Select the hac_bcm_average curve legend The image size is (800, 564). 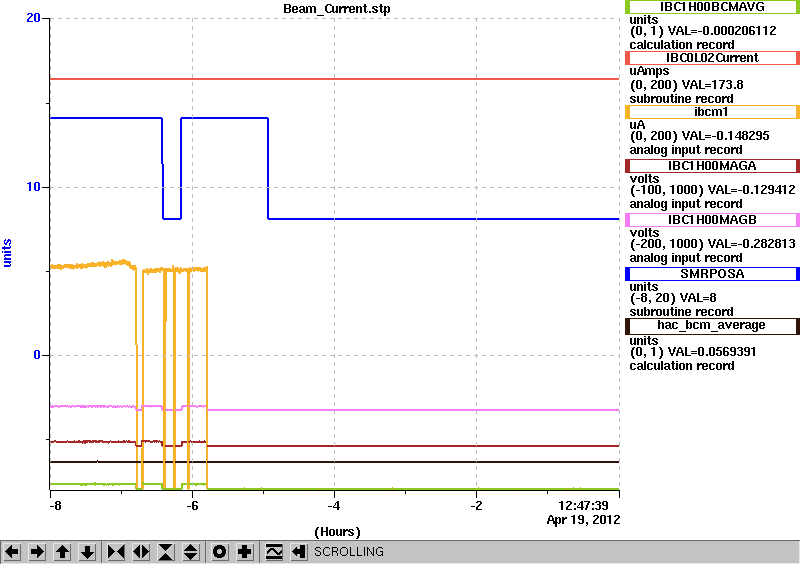712,326
